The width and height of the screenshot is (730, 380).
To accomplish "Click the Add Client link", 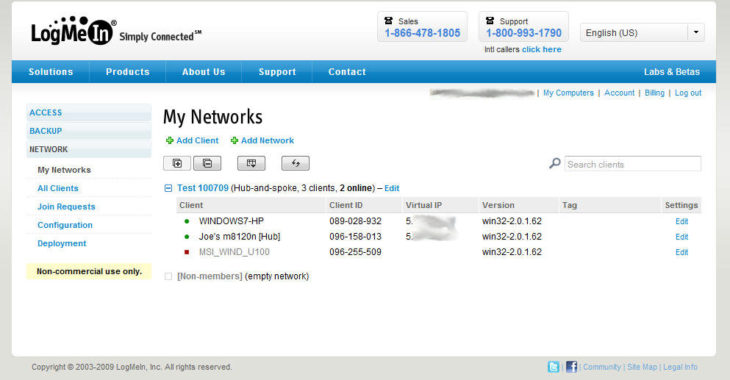I will point(197,140).
